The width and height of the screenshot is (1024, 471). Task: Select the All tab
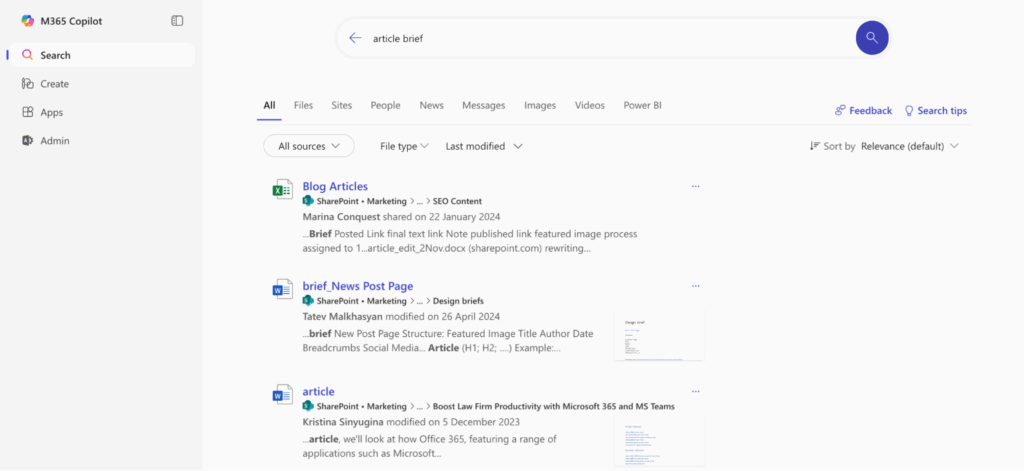tap(269, 105)
